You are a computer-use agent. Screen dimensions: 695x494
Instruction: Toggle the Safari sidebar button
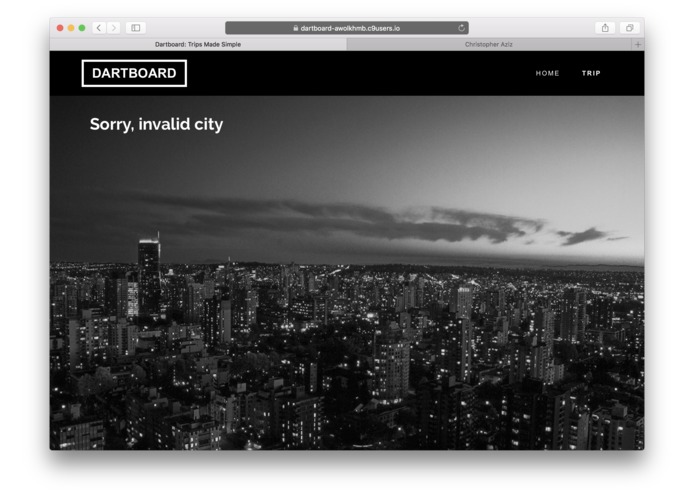pyautogui.click(x=136, y=28)
